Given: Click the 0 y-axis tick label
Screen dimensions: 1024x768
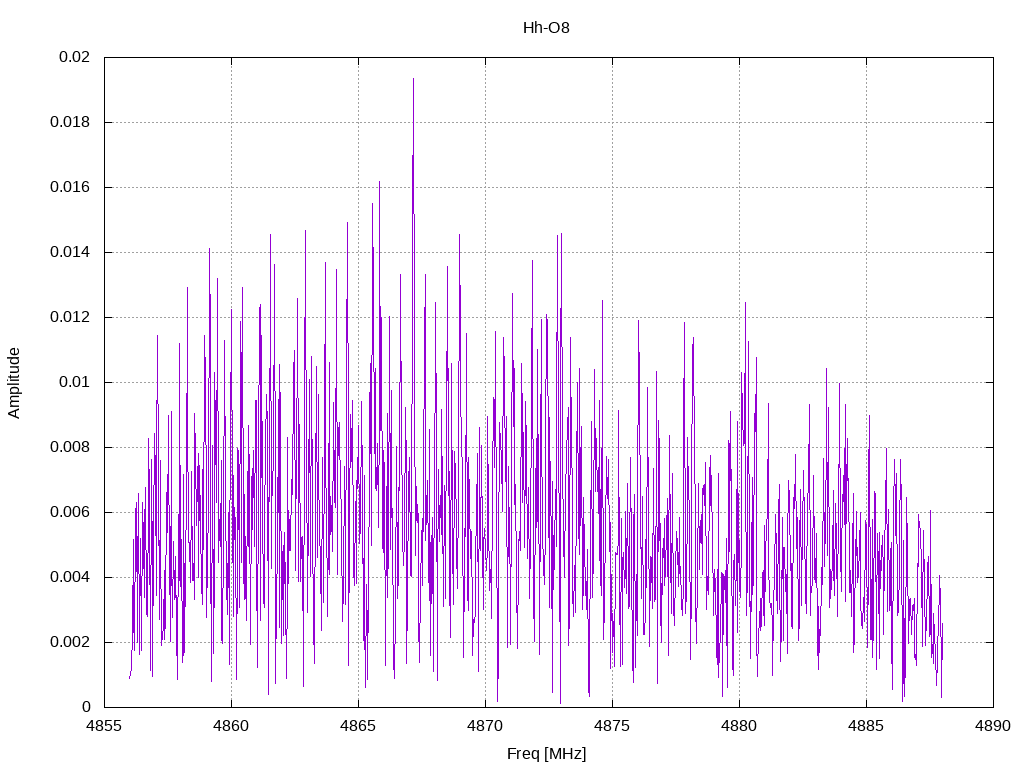Looking at the screenshot, I should tap(86, 707).
